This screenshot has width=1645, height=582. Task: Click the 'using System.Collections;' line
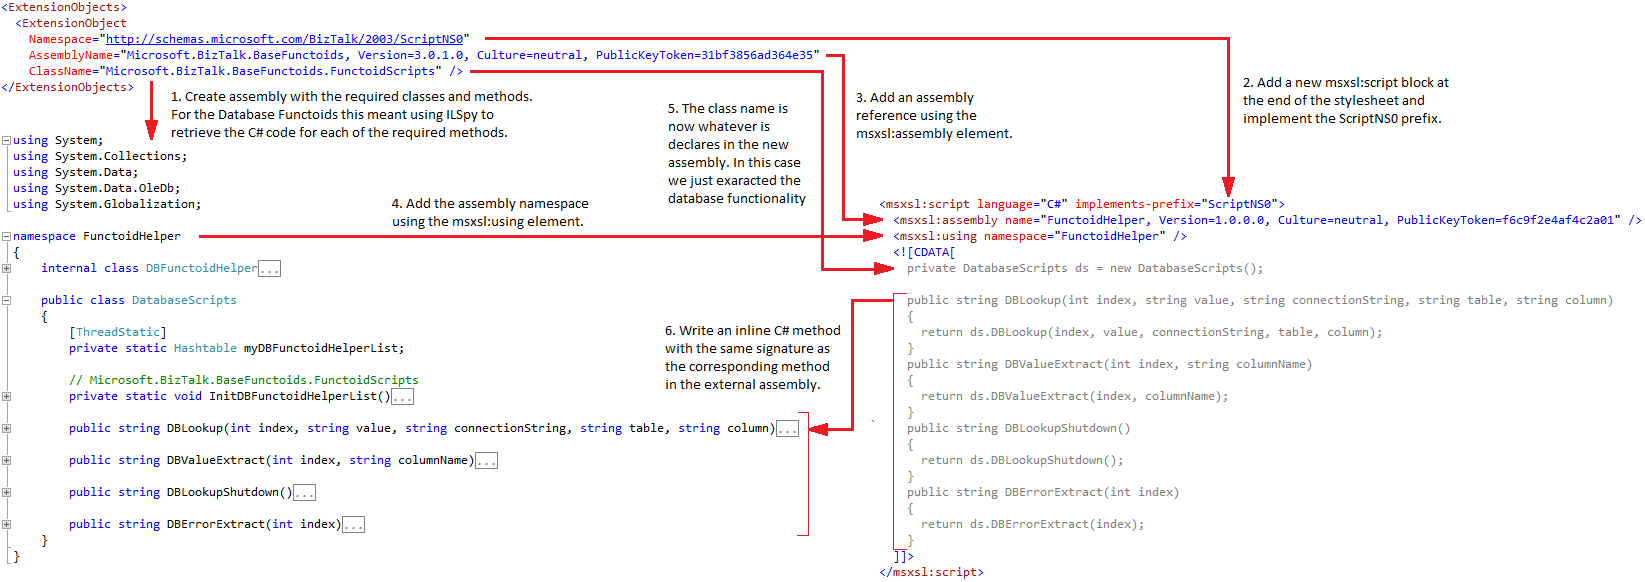tap(100, 156)
